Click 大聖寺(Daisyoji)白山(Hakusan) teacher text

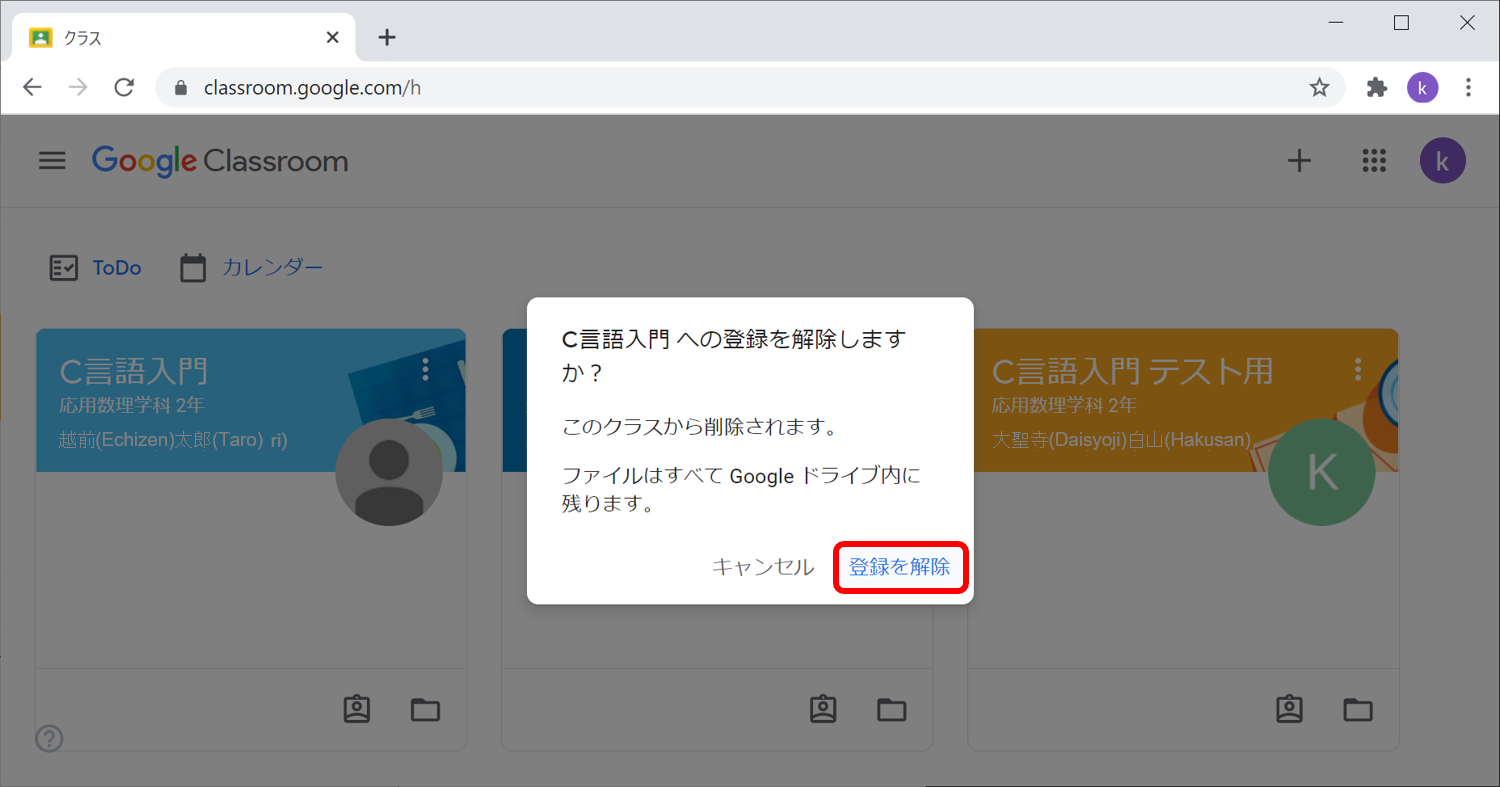click(1121, 440)
